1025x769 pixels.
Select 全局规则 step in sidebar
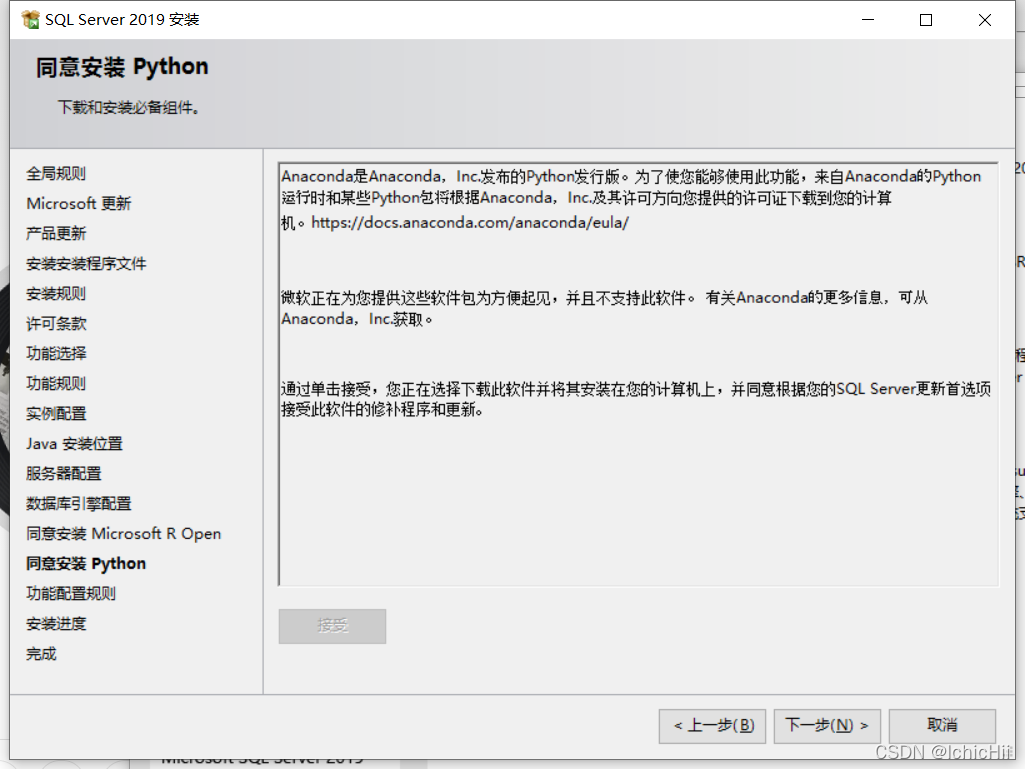tap(56, 174)
